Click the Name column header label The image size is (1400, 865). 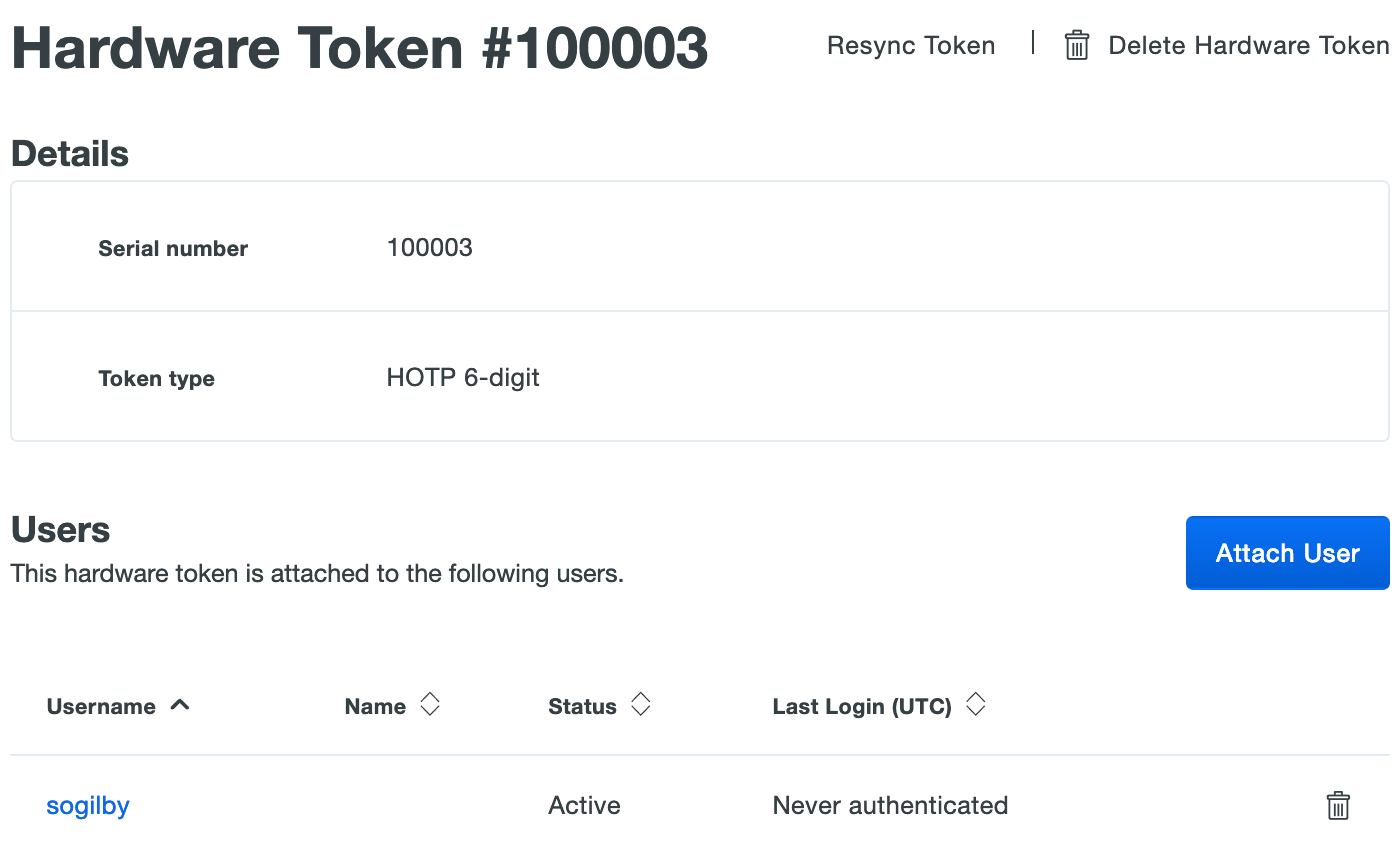[x=375, y=707]
